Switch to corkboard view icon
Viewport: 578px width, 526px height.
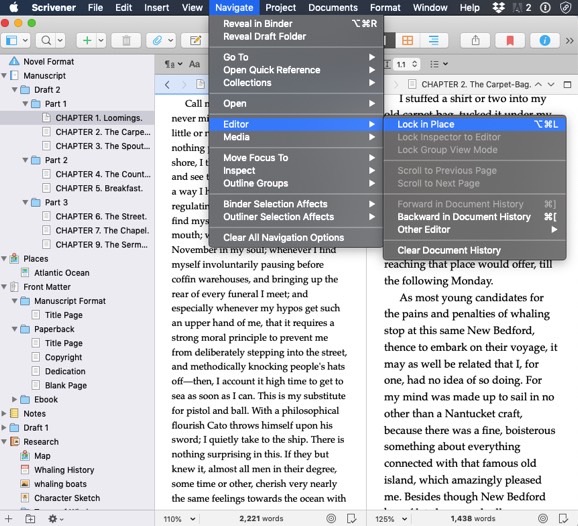(407, 40)
